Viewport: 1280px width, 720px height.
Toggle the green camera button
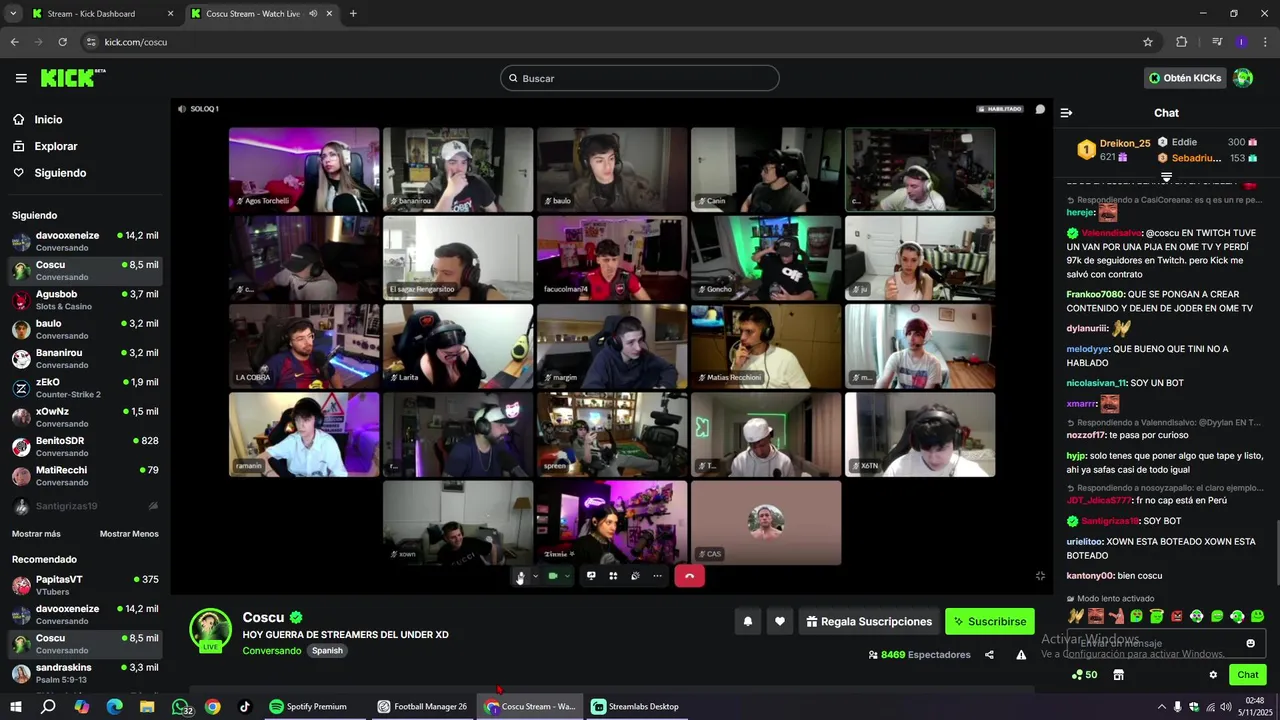[x=553, y=576]
